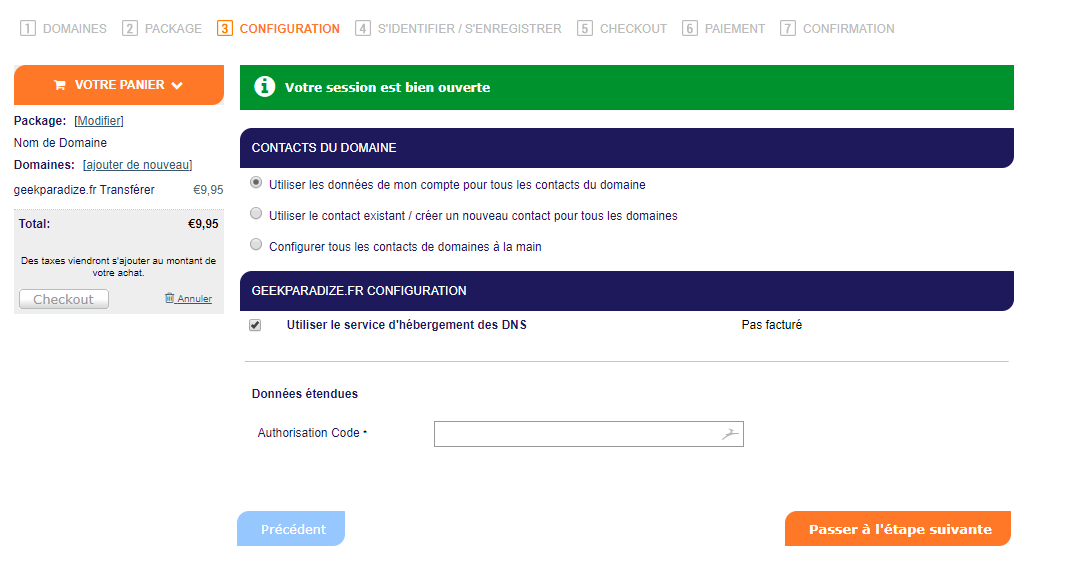The image size is (1067, 575).
Task: Click the key icon in Authorisation Code field
Action: coord(730,434)
